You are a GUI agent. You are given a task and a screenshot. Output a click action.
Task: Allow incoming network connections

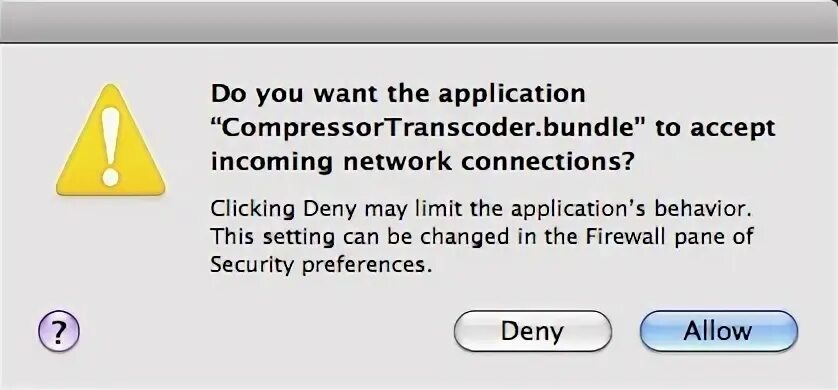[x=719, y=331]
